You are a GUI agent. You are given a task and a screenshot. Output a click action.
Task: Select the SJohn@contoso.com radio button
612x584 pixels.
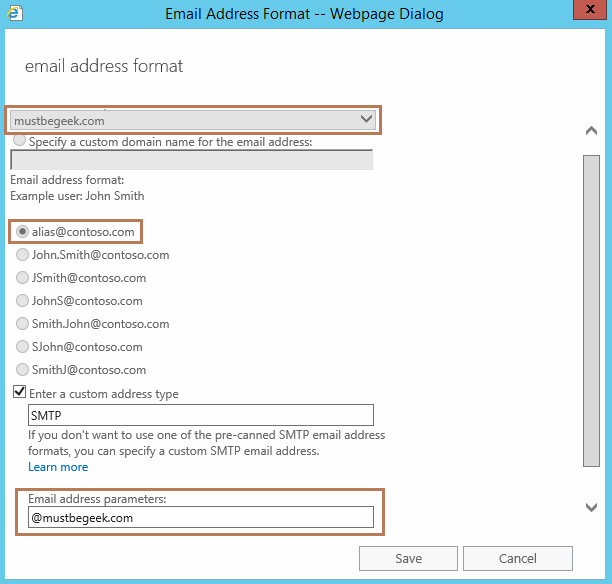23,347
